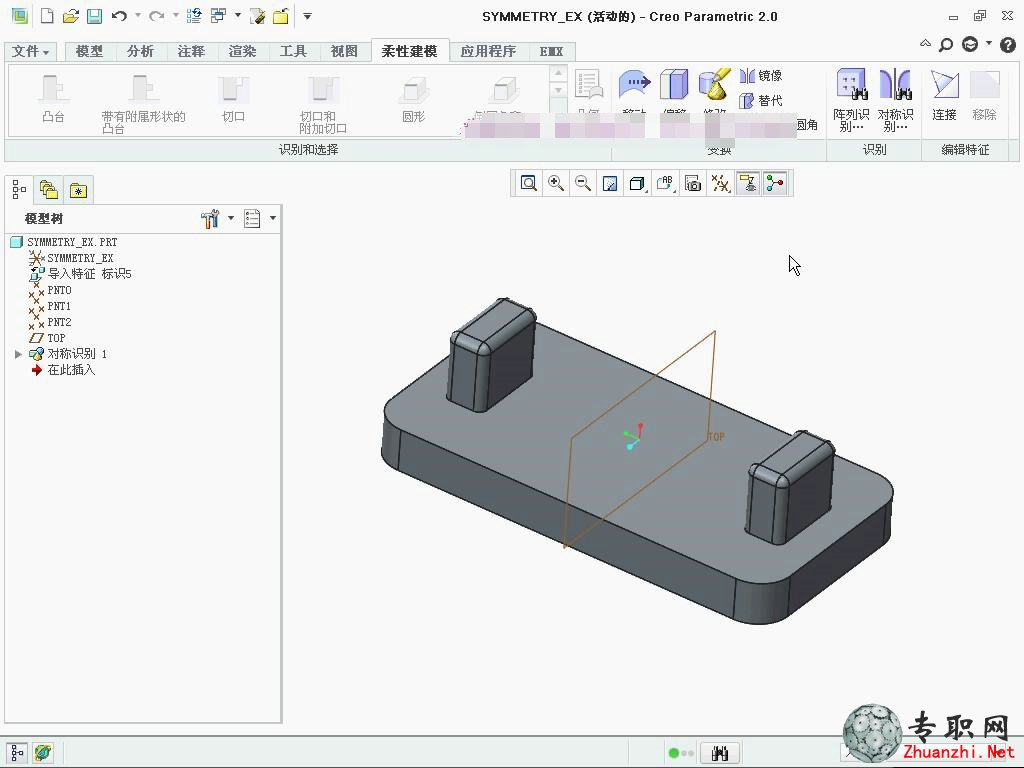The width and height of the screenshot is (1024, 768).
Task: Open the command search magnifier icon
Action: (946, 44)
